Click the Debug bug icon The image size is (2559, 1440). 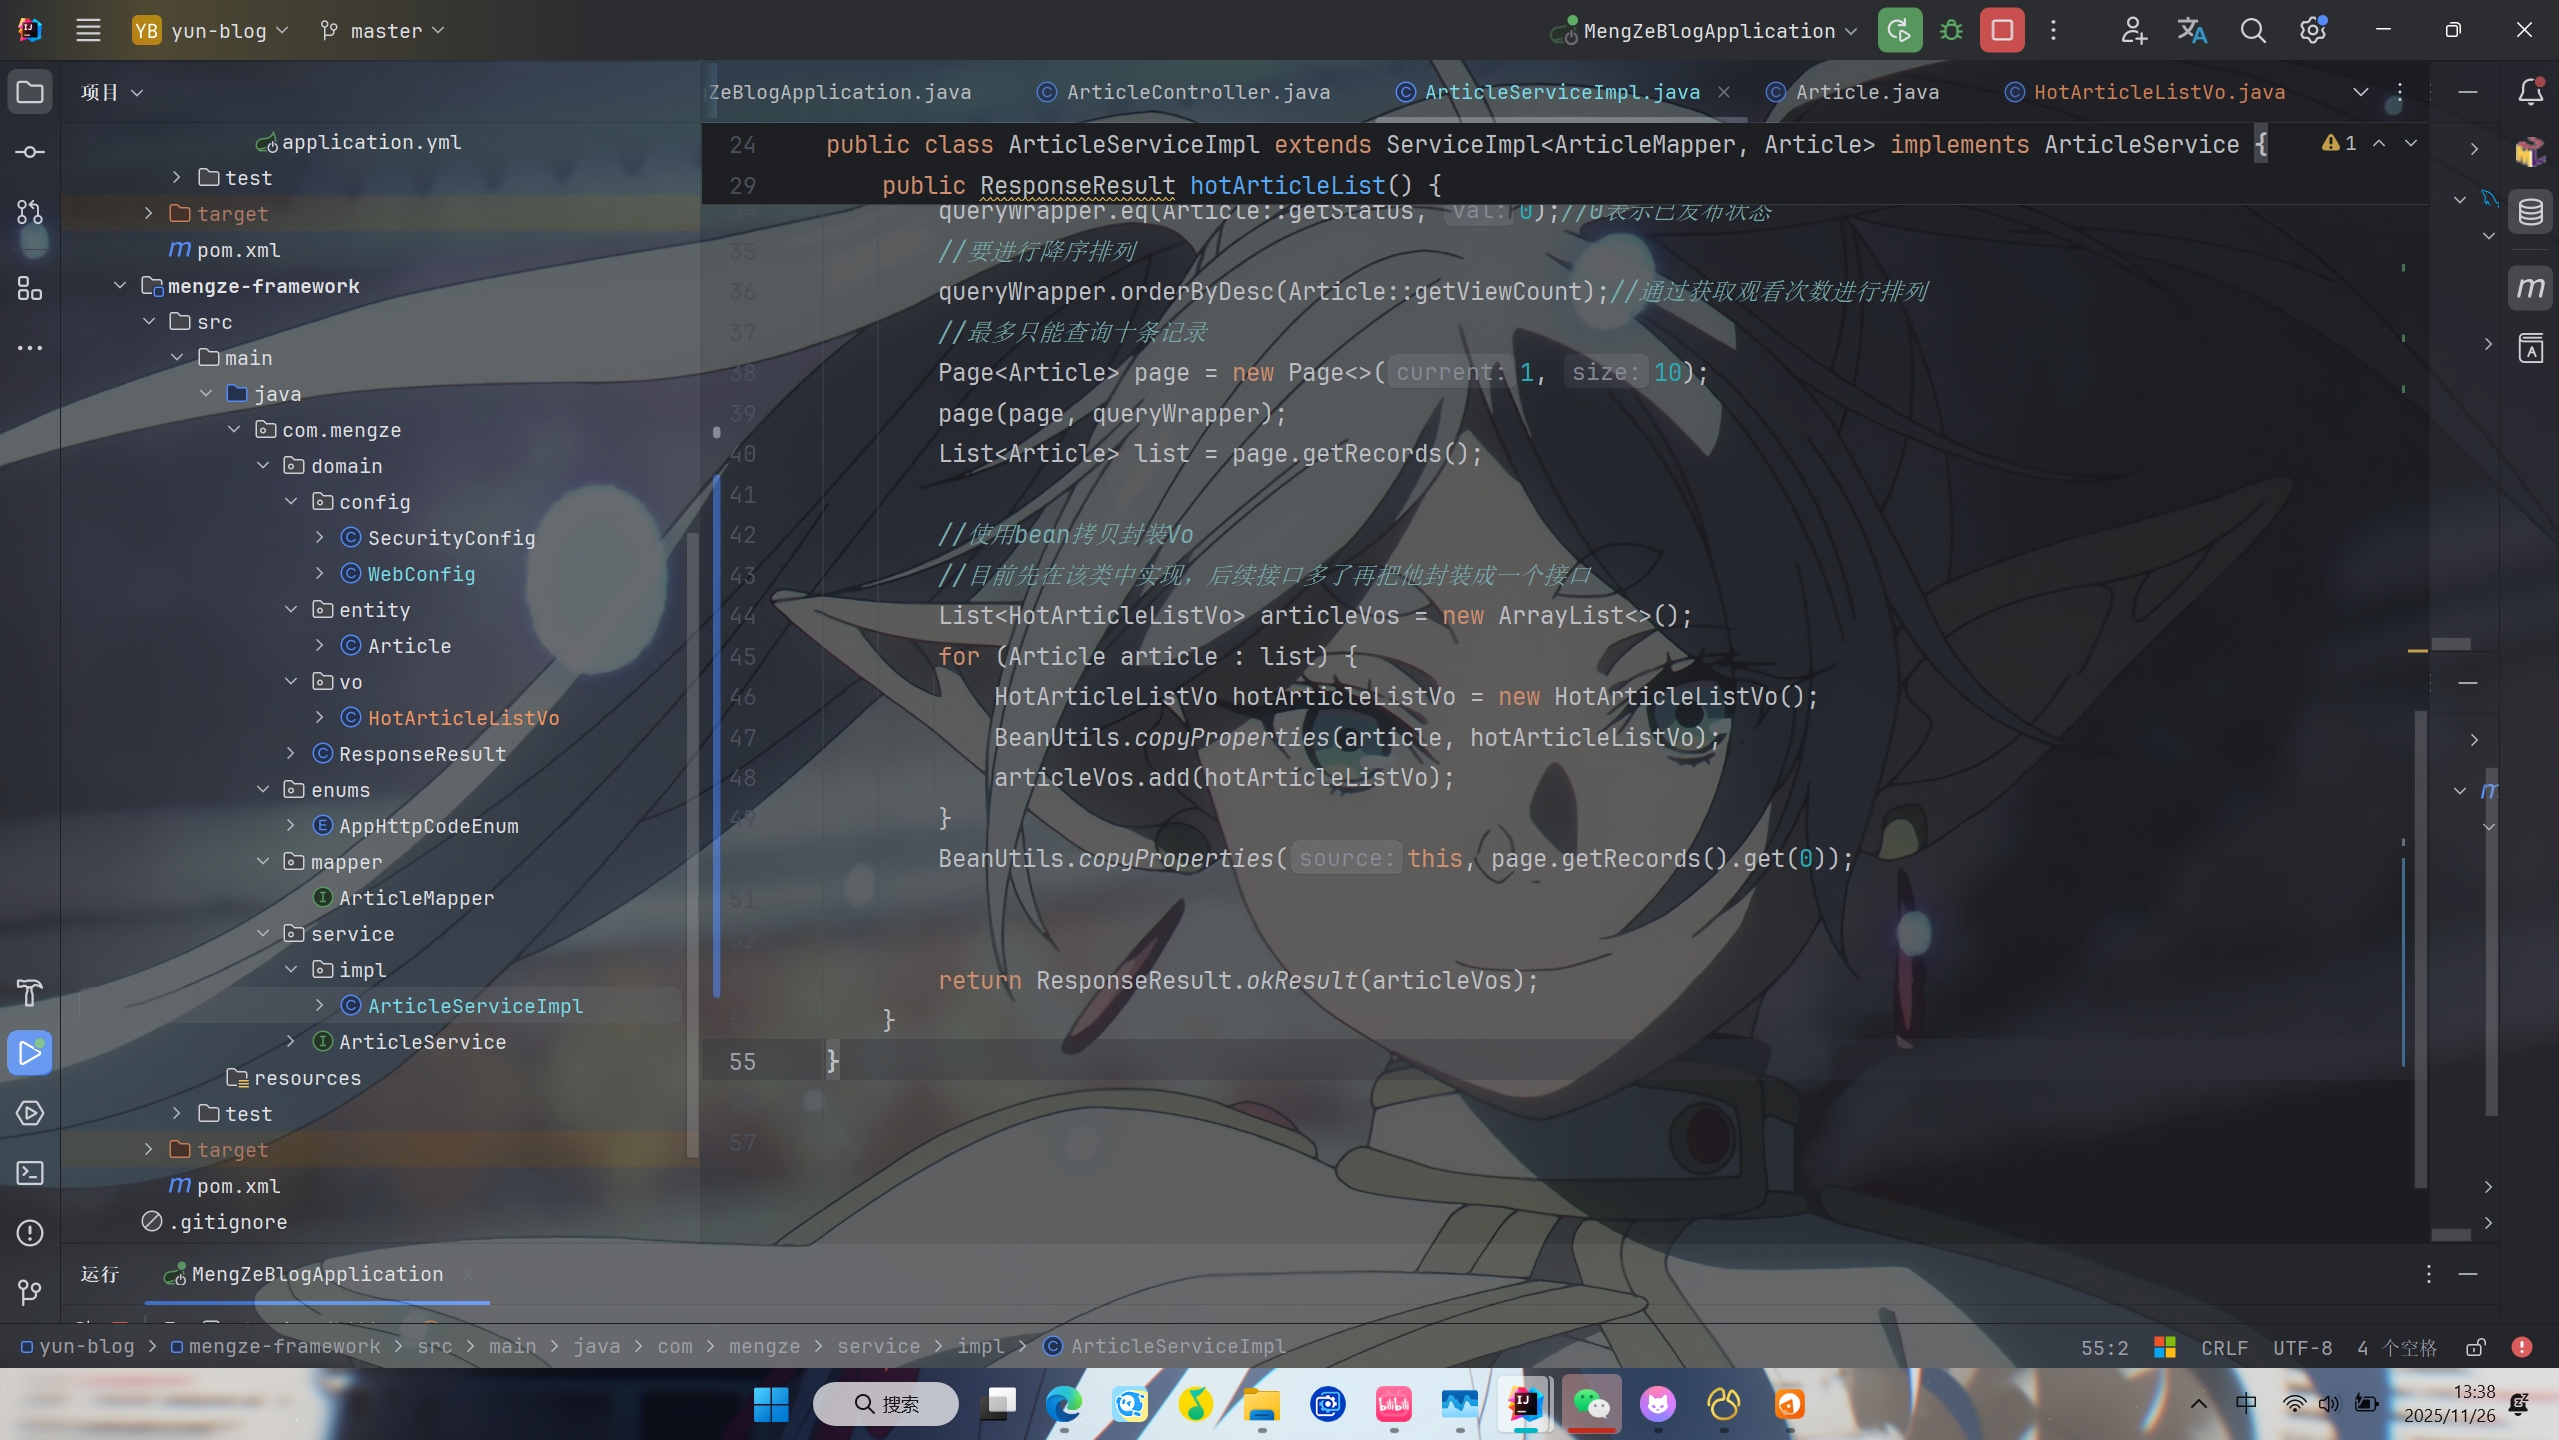coord(1950,30)
